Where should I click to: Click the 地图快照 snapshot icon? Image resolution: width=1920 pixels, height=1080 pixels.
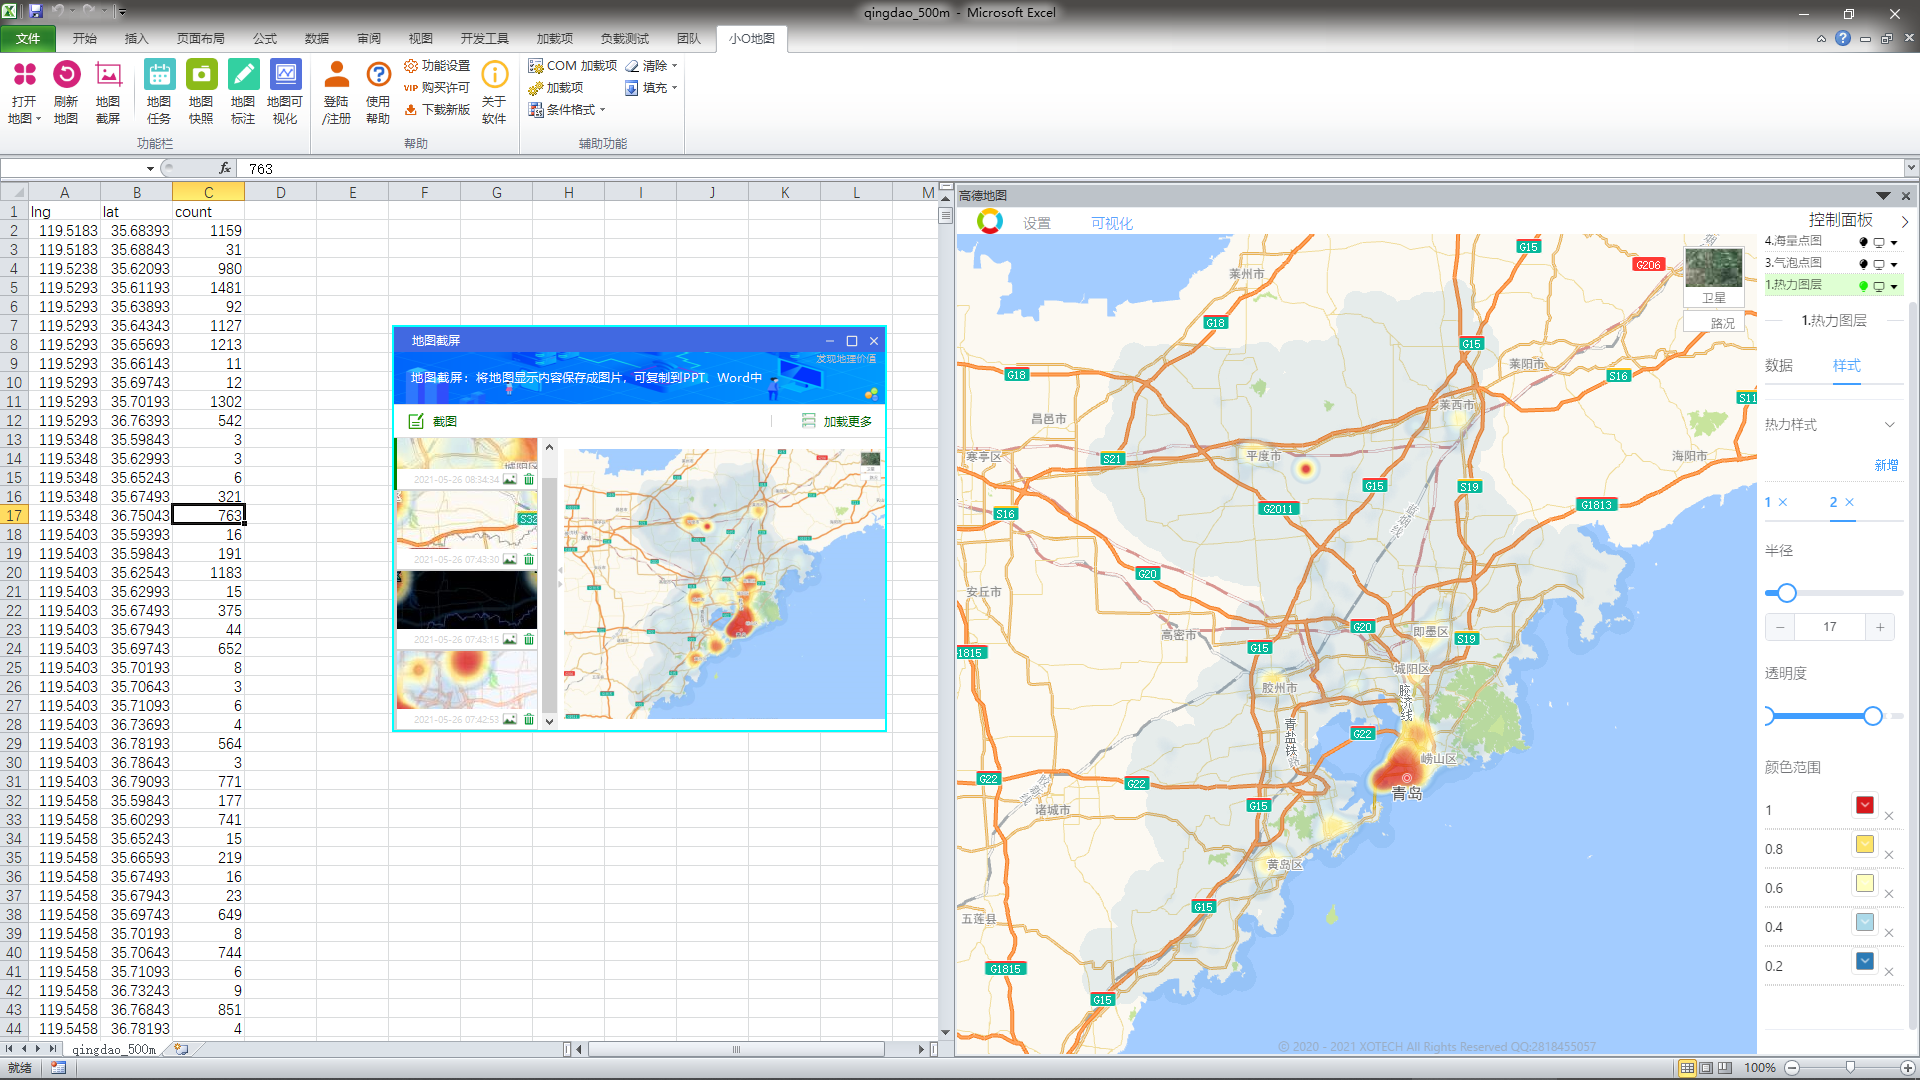(x=201, y=75)
